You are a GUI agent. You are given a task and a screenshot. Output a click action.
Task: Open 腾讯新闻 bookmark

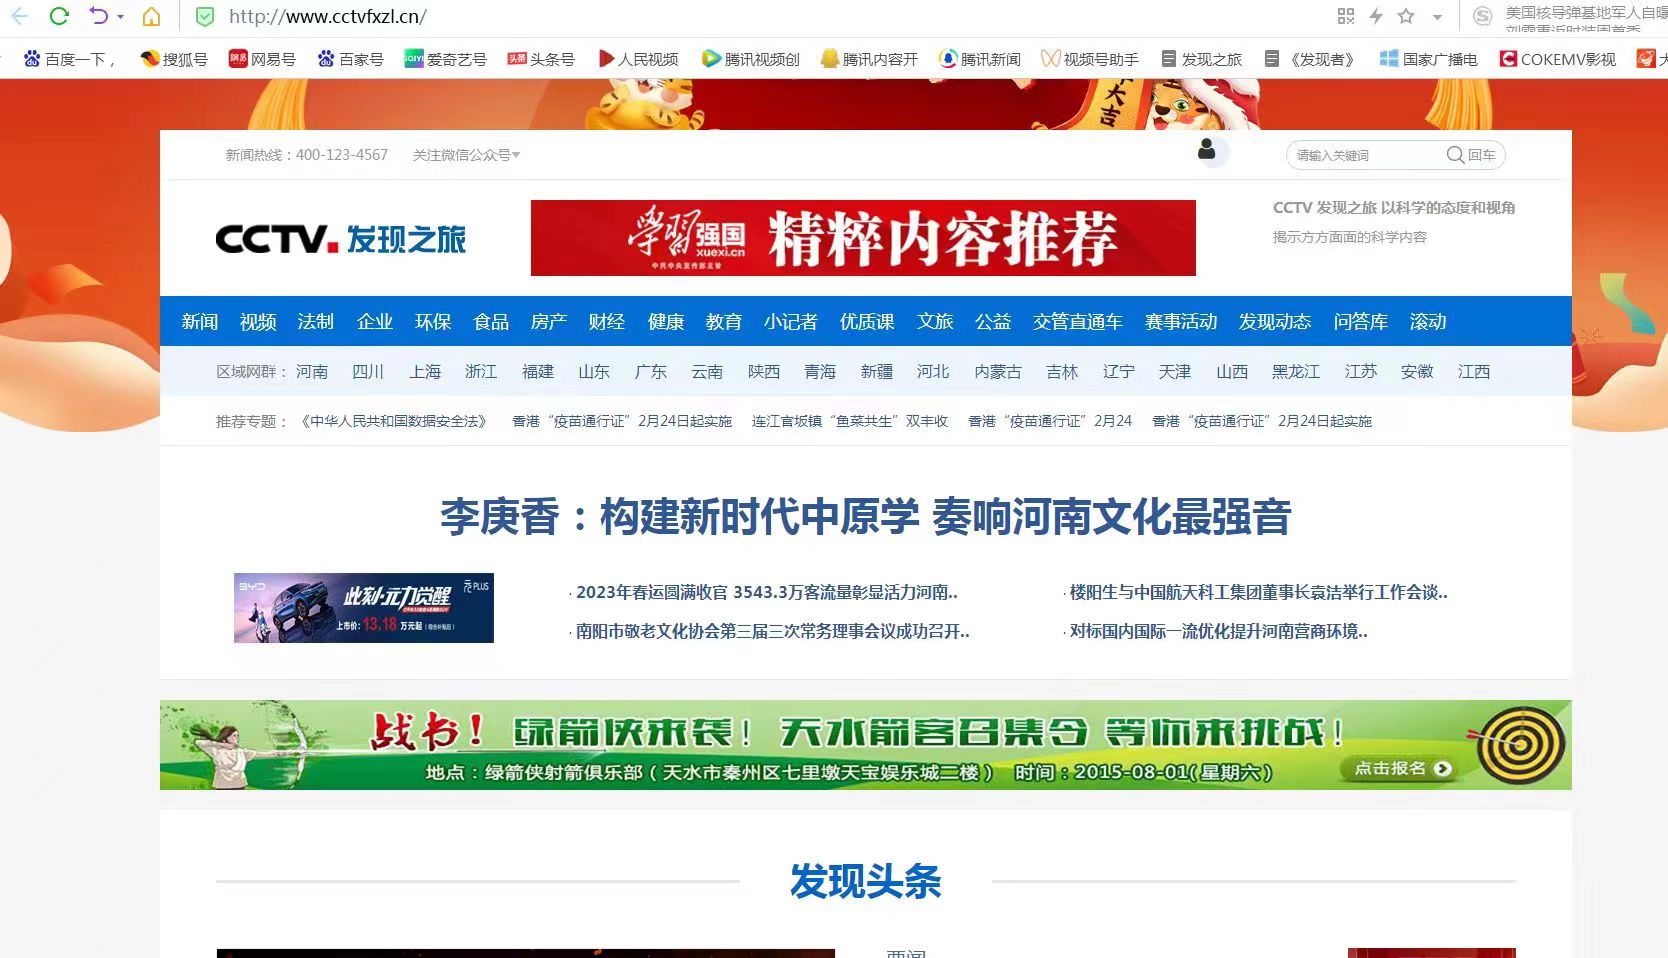980,59
